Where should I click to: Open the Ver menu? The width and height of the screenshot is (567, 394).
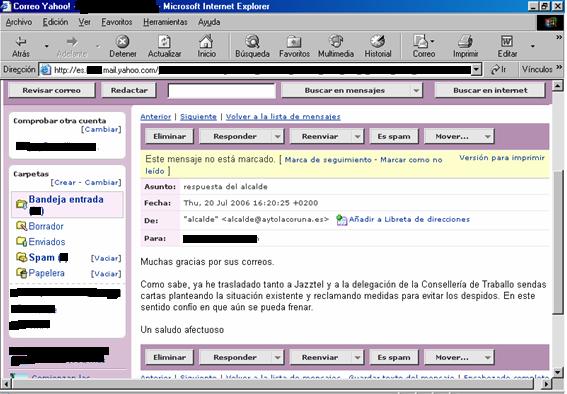coord(85,22)
